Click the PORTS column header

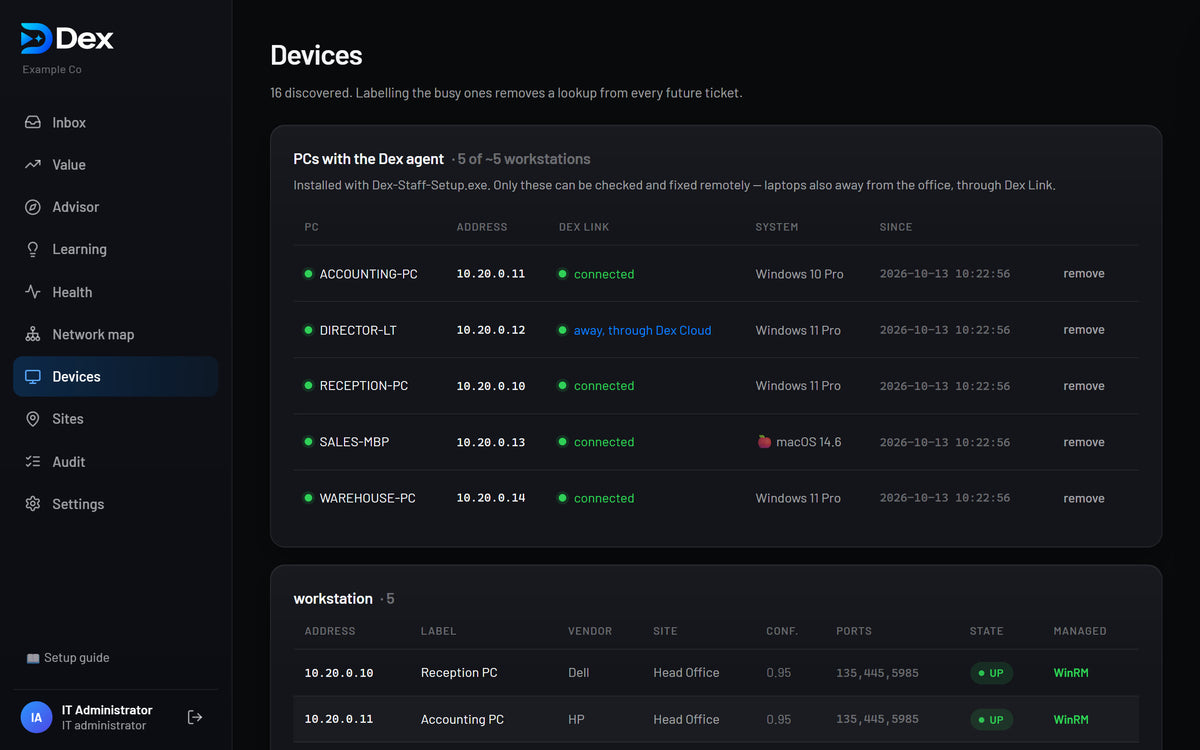pos(854,631)
